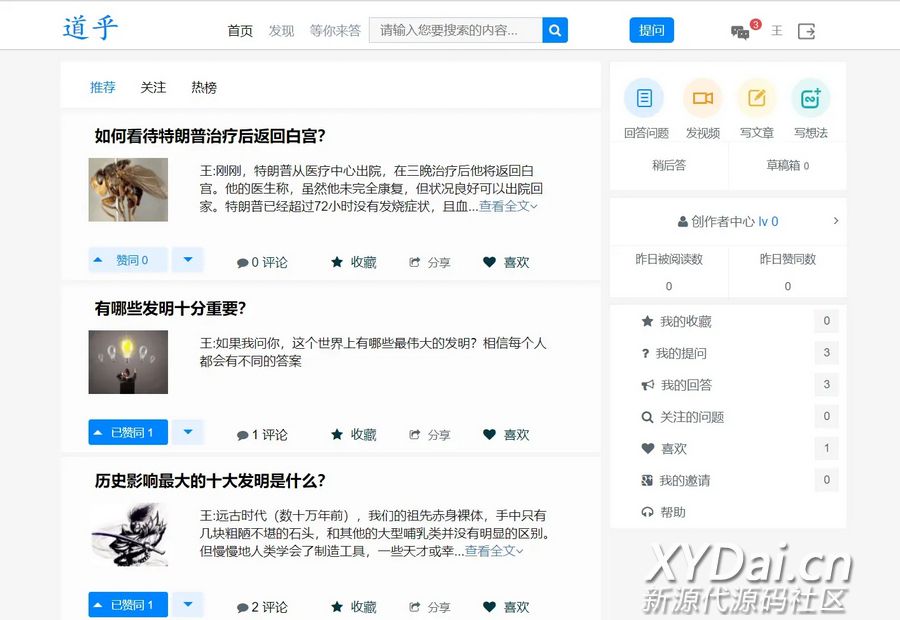Click the 发视频 camera icon
This screenshot has height=620, width=900.
coord(703,98)
